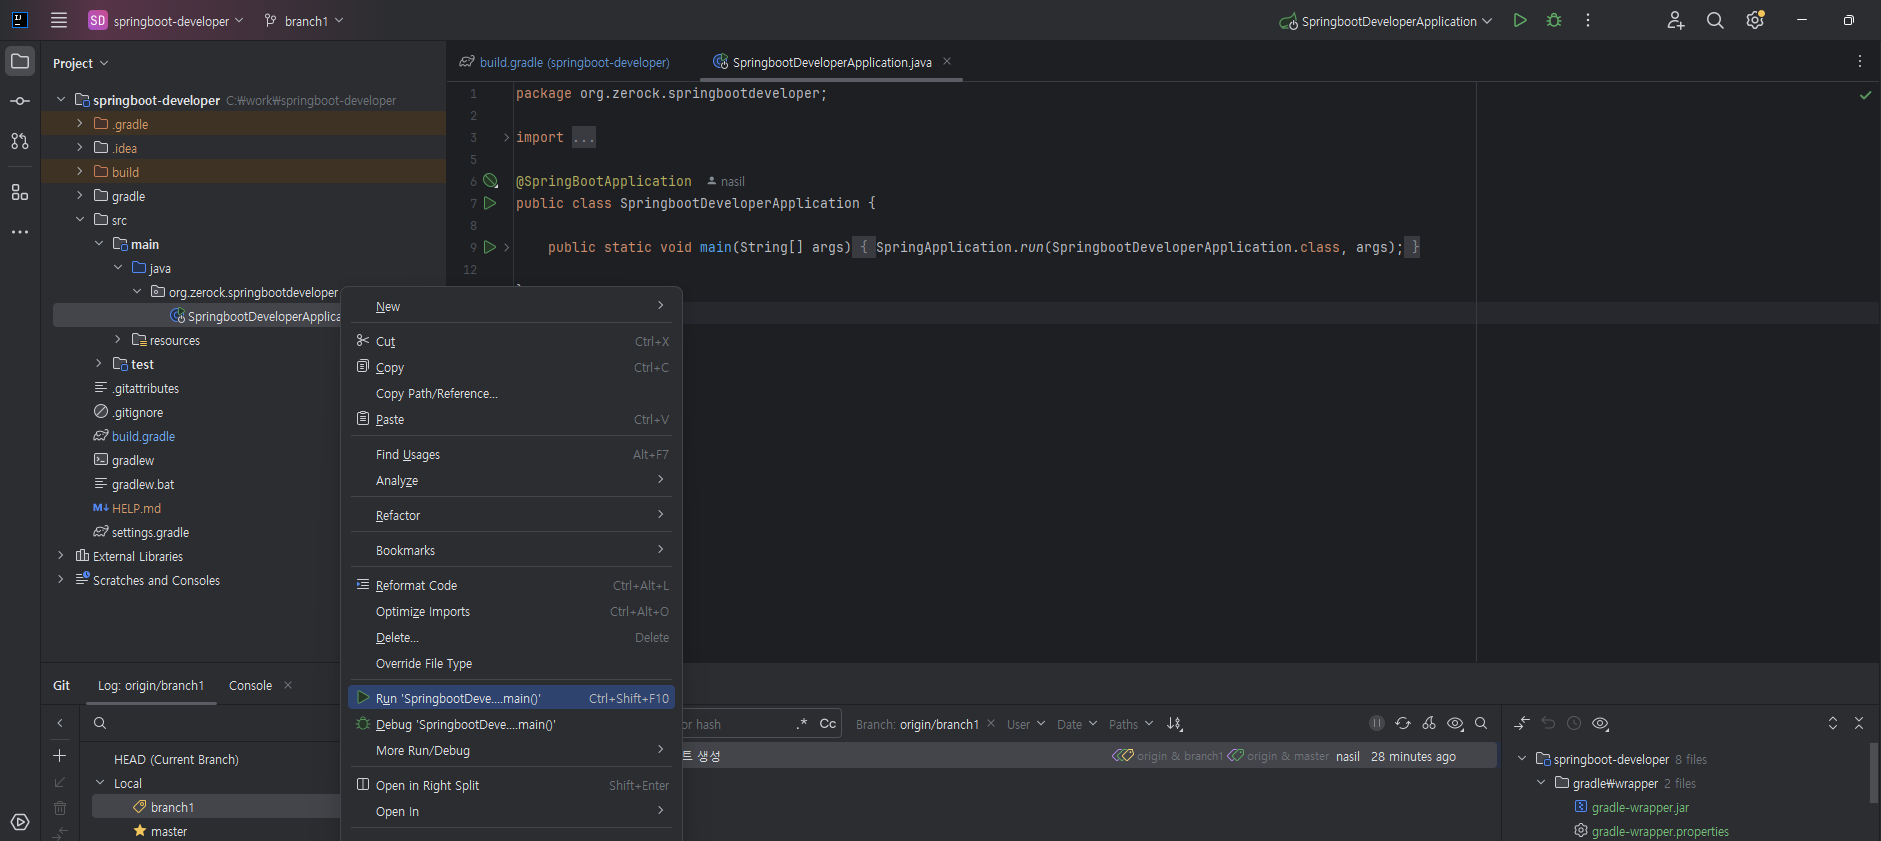
Task: Open the main hamburger menu
Action: [59, 20]
